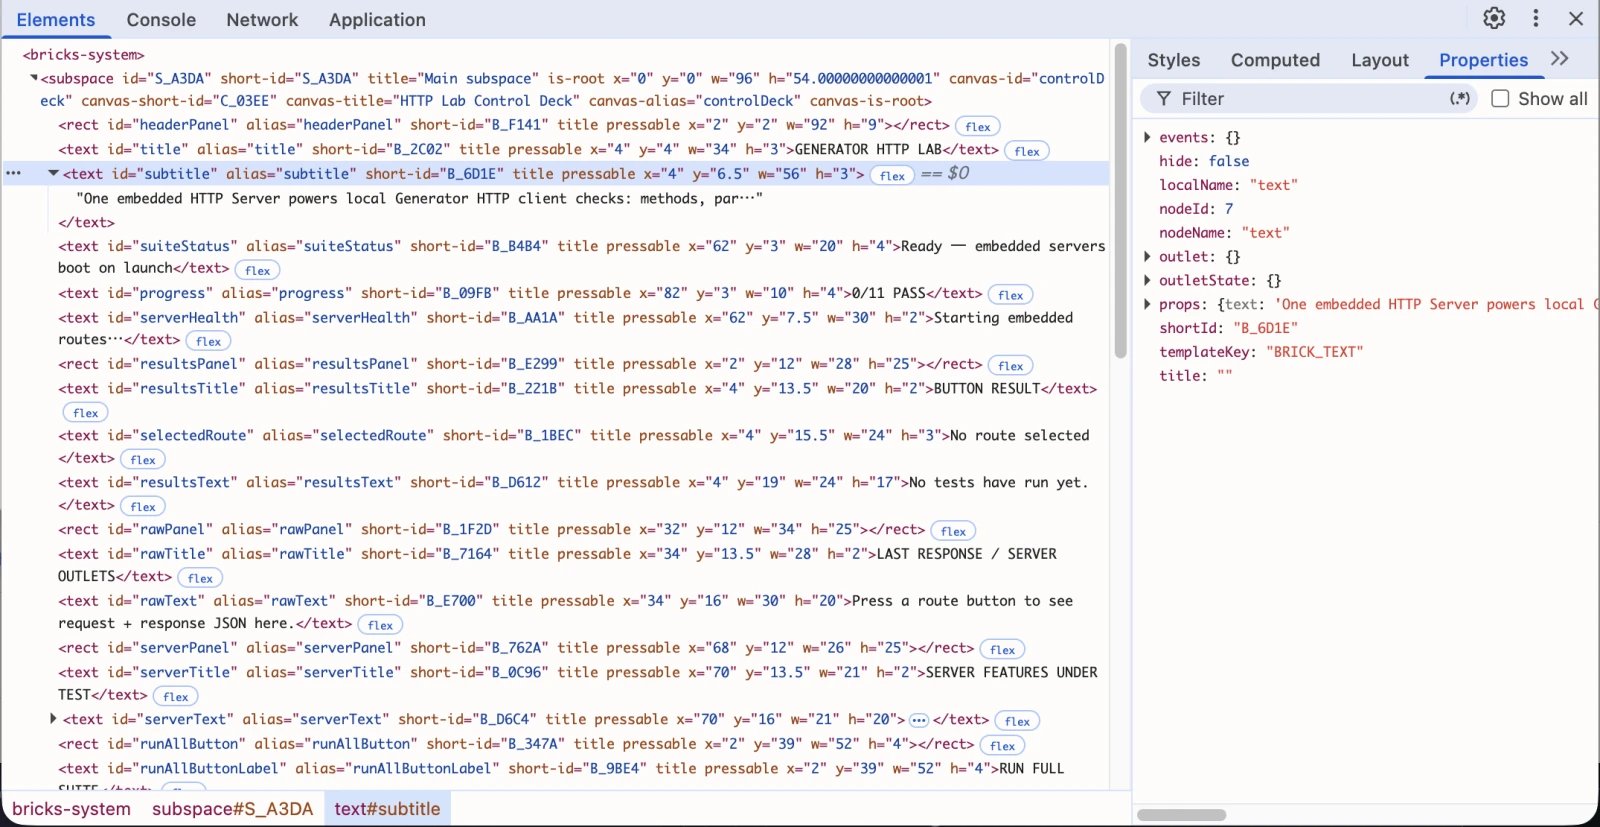Enable the Show all checkbox

click(x=1500, y=98)
